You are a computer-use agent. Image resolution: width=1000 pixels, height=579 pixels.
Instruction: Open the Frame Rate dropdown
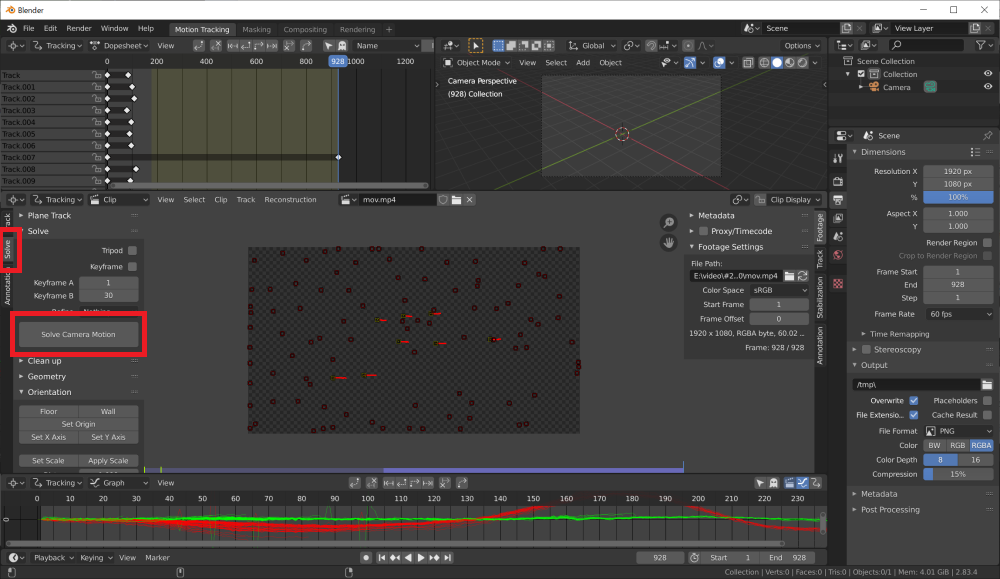(959, 314)
